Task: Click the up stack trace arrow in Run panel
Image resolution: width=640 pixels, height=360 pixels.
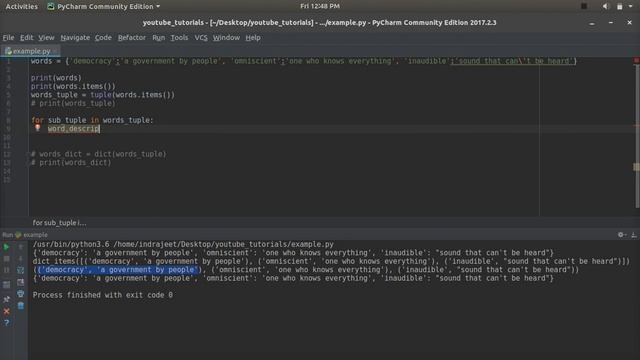Action: pyautogui.click(x=21, y=247)
